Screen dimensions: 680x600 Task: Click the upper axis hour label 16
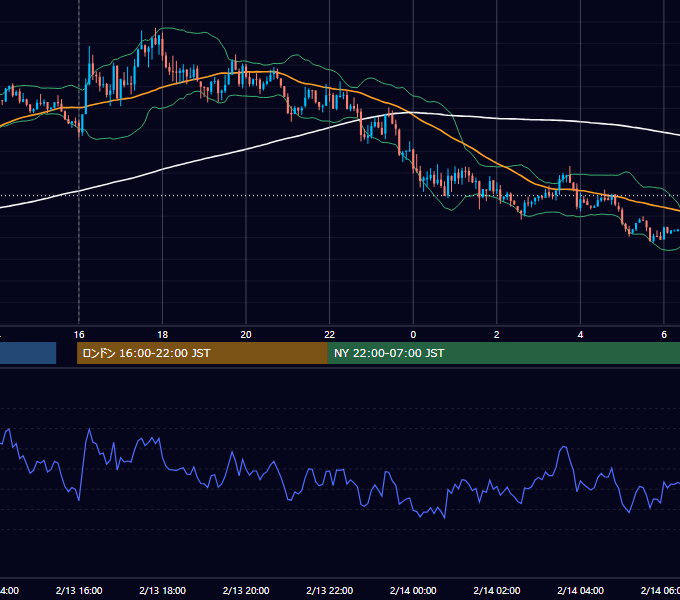coord(79,335)
